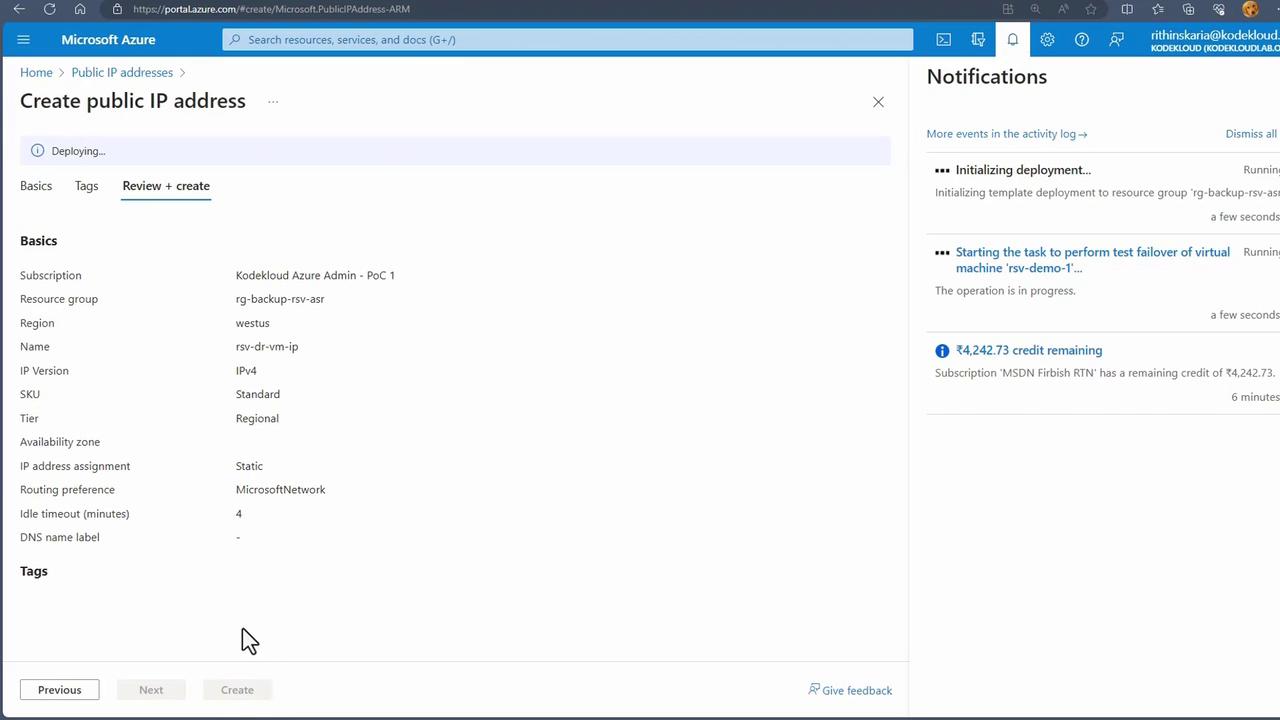
Task: Click the 'Deploying...' status message
Action: click(78, 151)
